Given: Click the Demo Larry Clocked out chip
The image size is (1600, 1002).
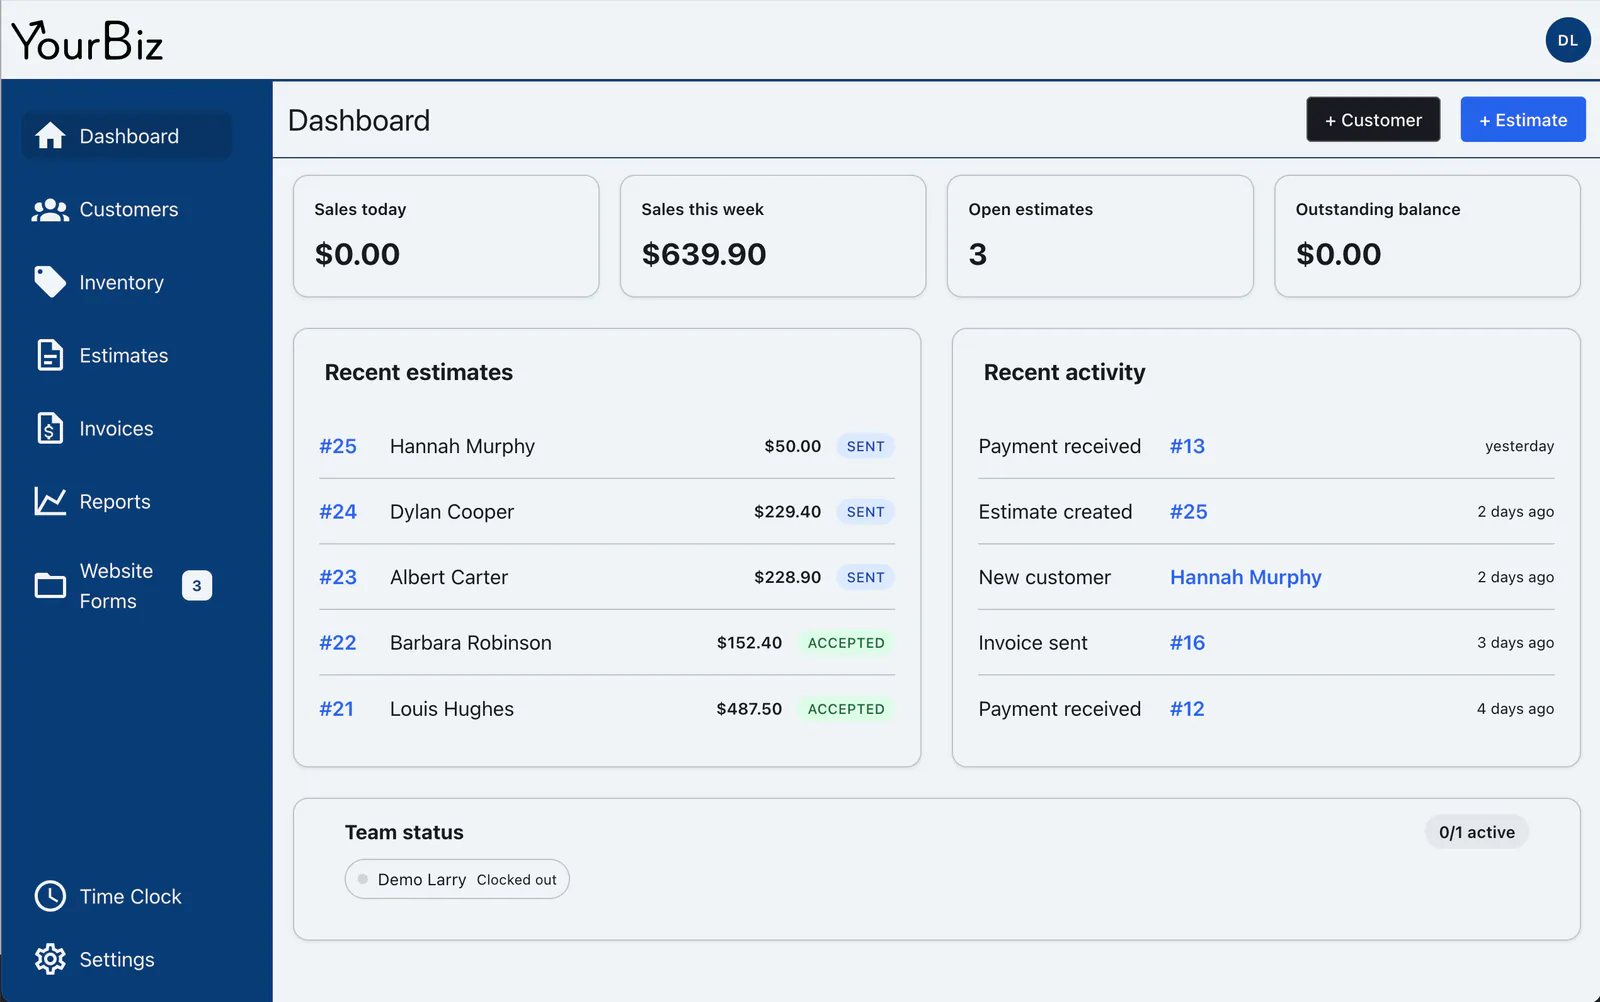Looking at the screenshot, I should coord(457,879).
